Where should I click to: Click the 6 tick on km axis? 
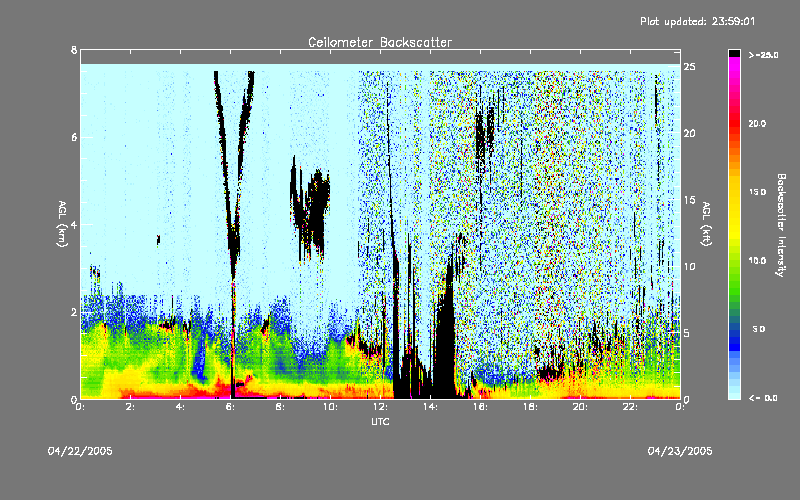(74, 137)
